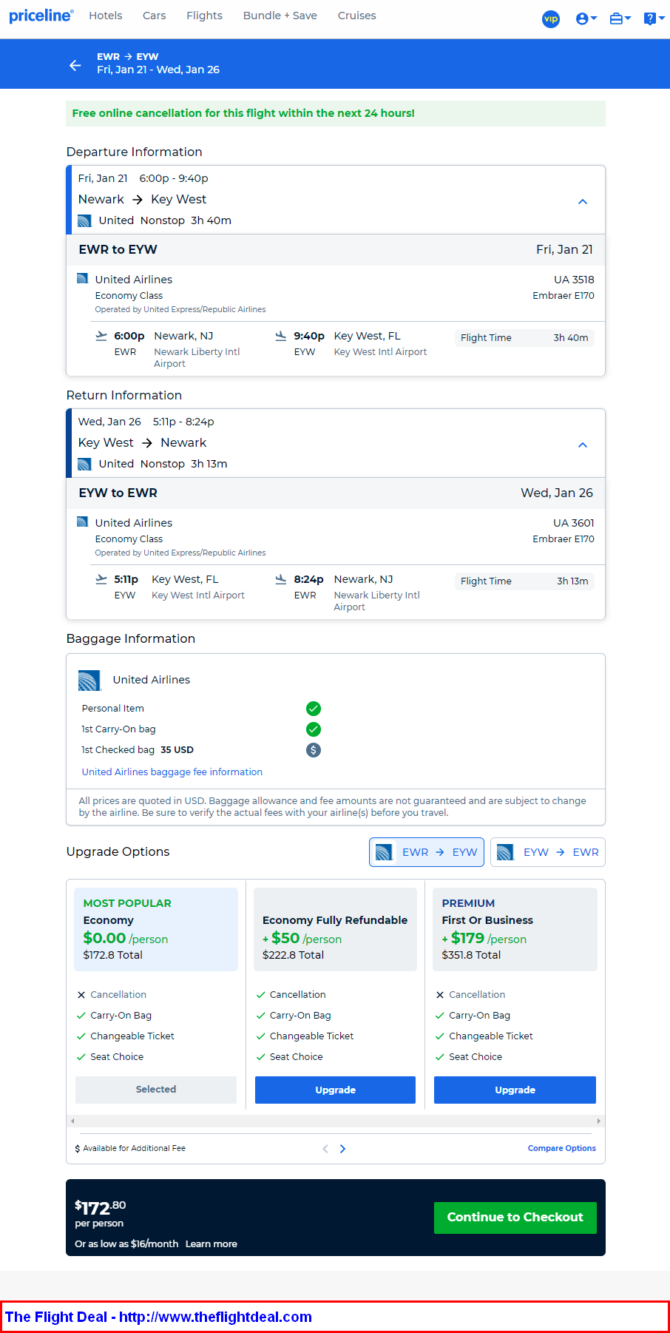
Task: Select the EWR → EYW upgrade toggle
Action: click(x=426, y=852)
